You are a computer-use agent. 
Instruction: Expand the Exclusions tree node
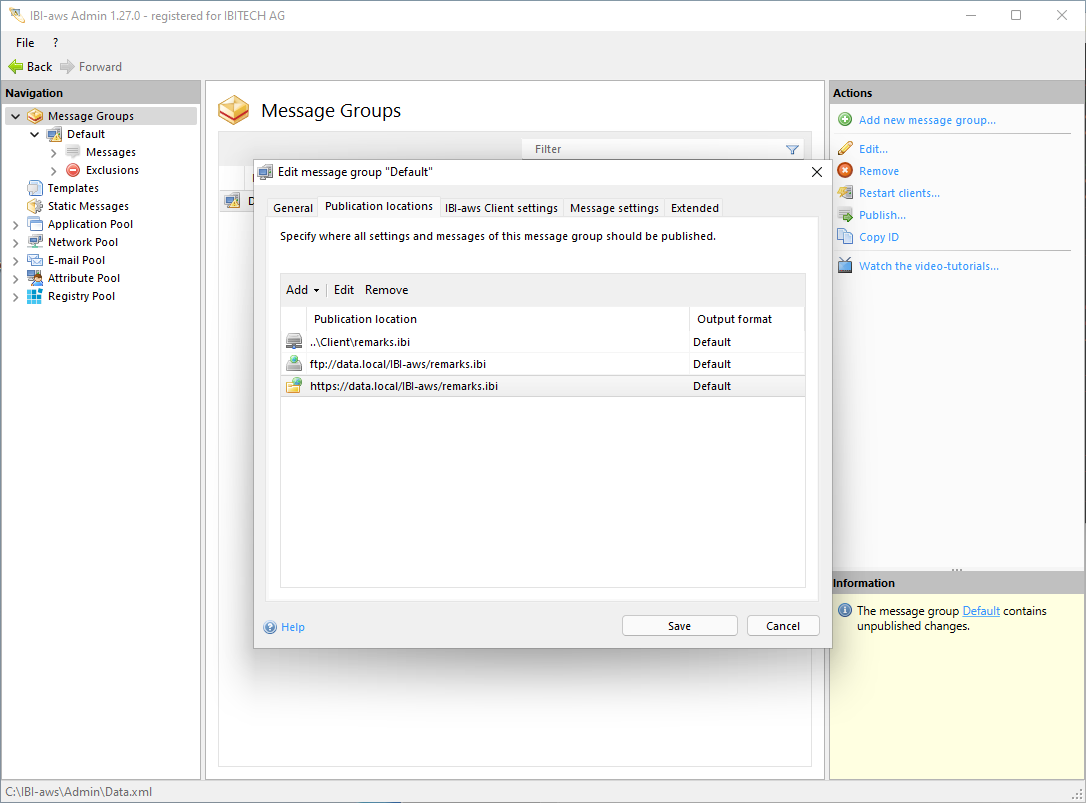[54, 171]
